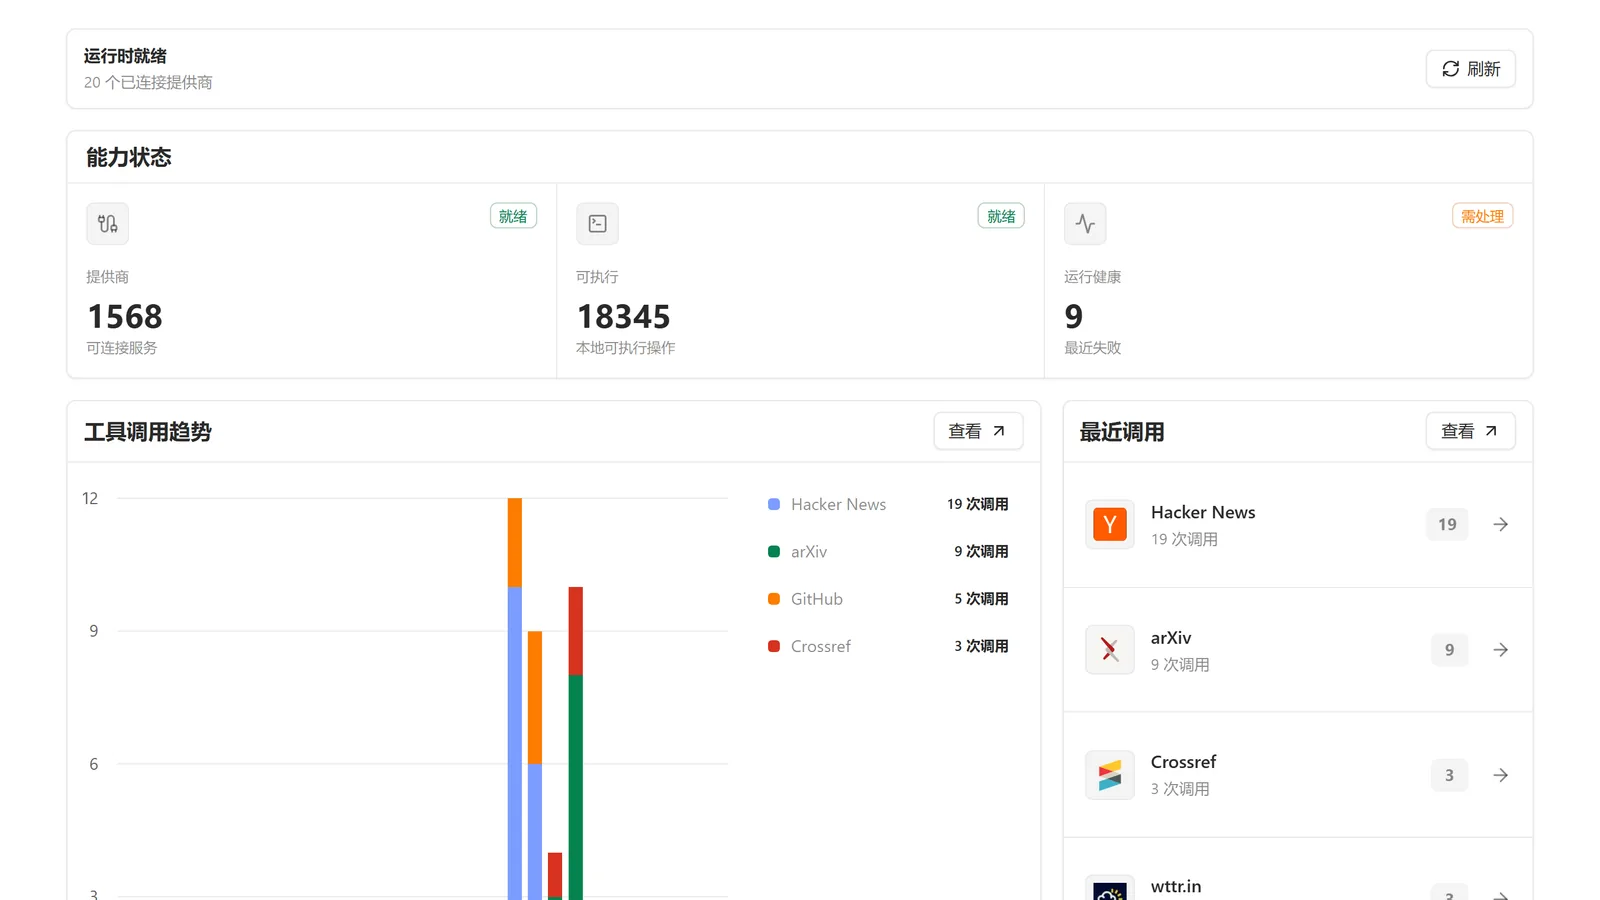1600x900 pixels.
Task: Click the 需处理 badge on 运行健康 card
Action: pyautogui.click(x=1482, y=216)
